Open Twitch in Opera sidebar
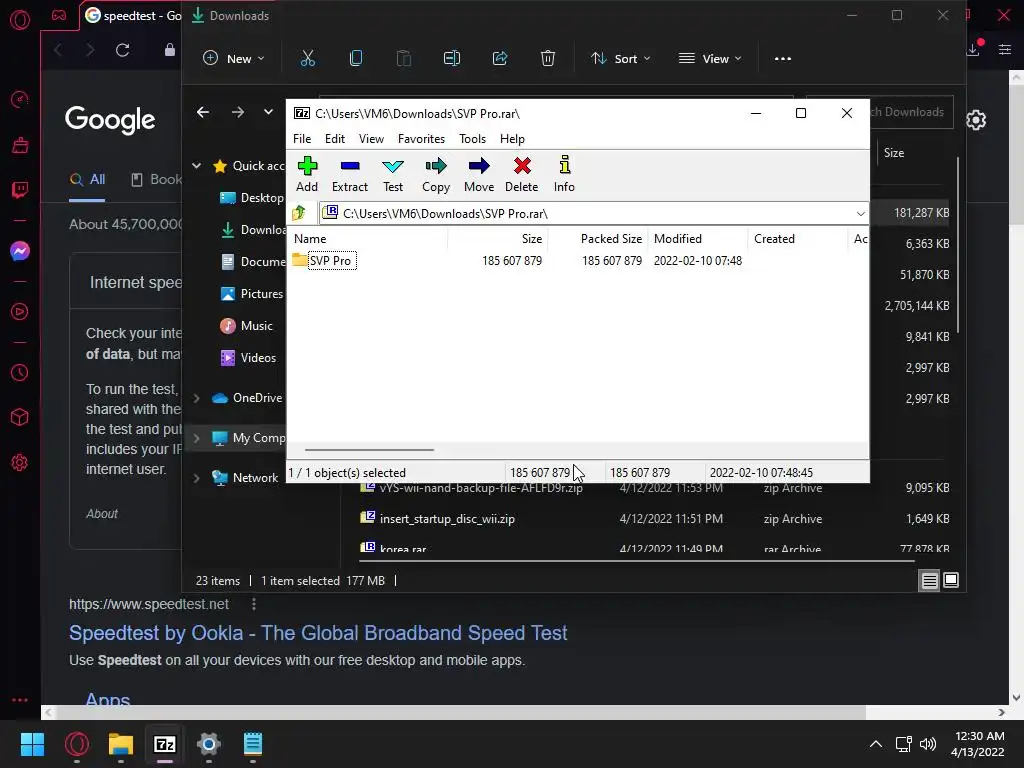The image size is (1024, 768). pos(20,190)
